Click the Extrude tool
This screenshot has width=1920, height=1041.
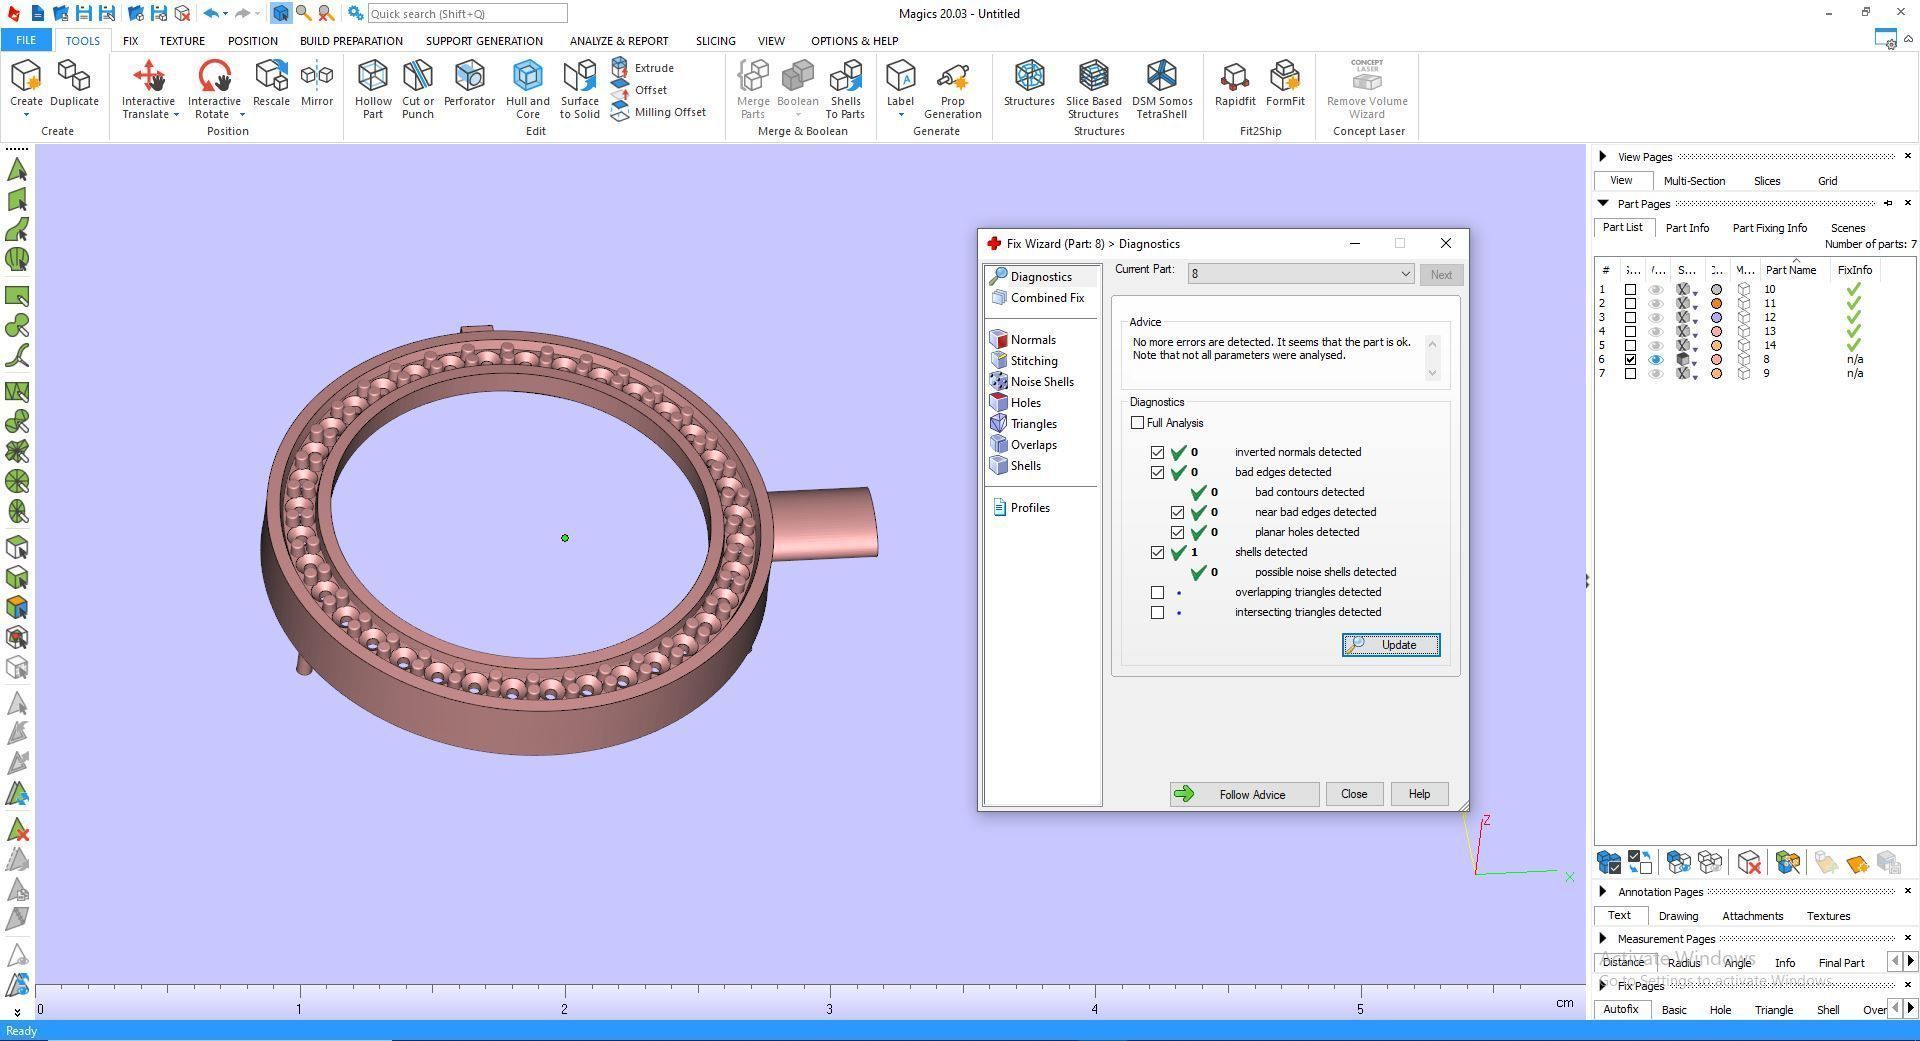pyautogui.click(x=643, y=68)
